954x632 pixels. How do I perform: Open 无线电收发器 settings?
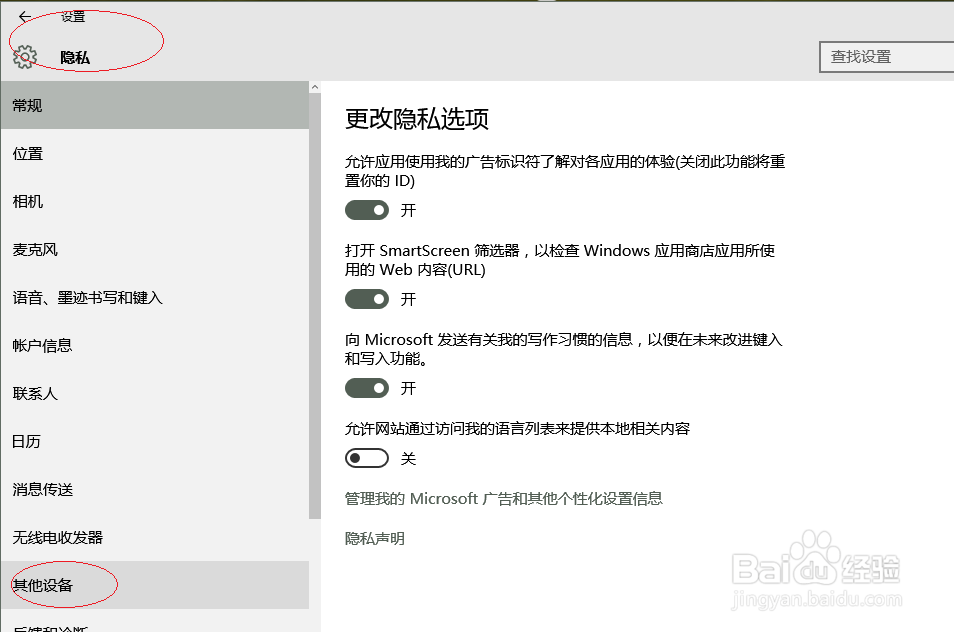tap(155, 538)
